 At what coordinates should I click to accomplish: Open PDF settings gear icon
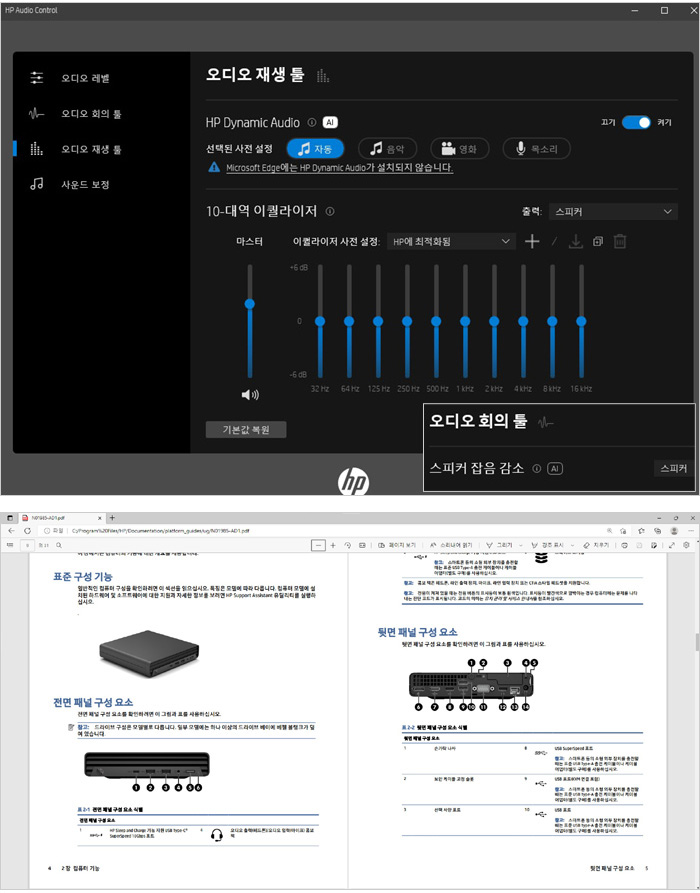(x=686, y=546)
